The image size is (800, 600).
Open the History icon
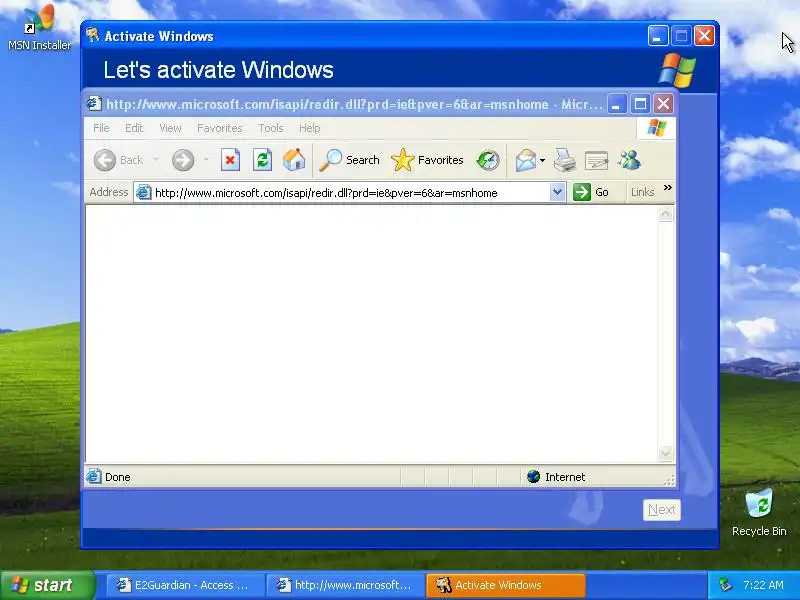(x=488, y=160)
